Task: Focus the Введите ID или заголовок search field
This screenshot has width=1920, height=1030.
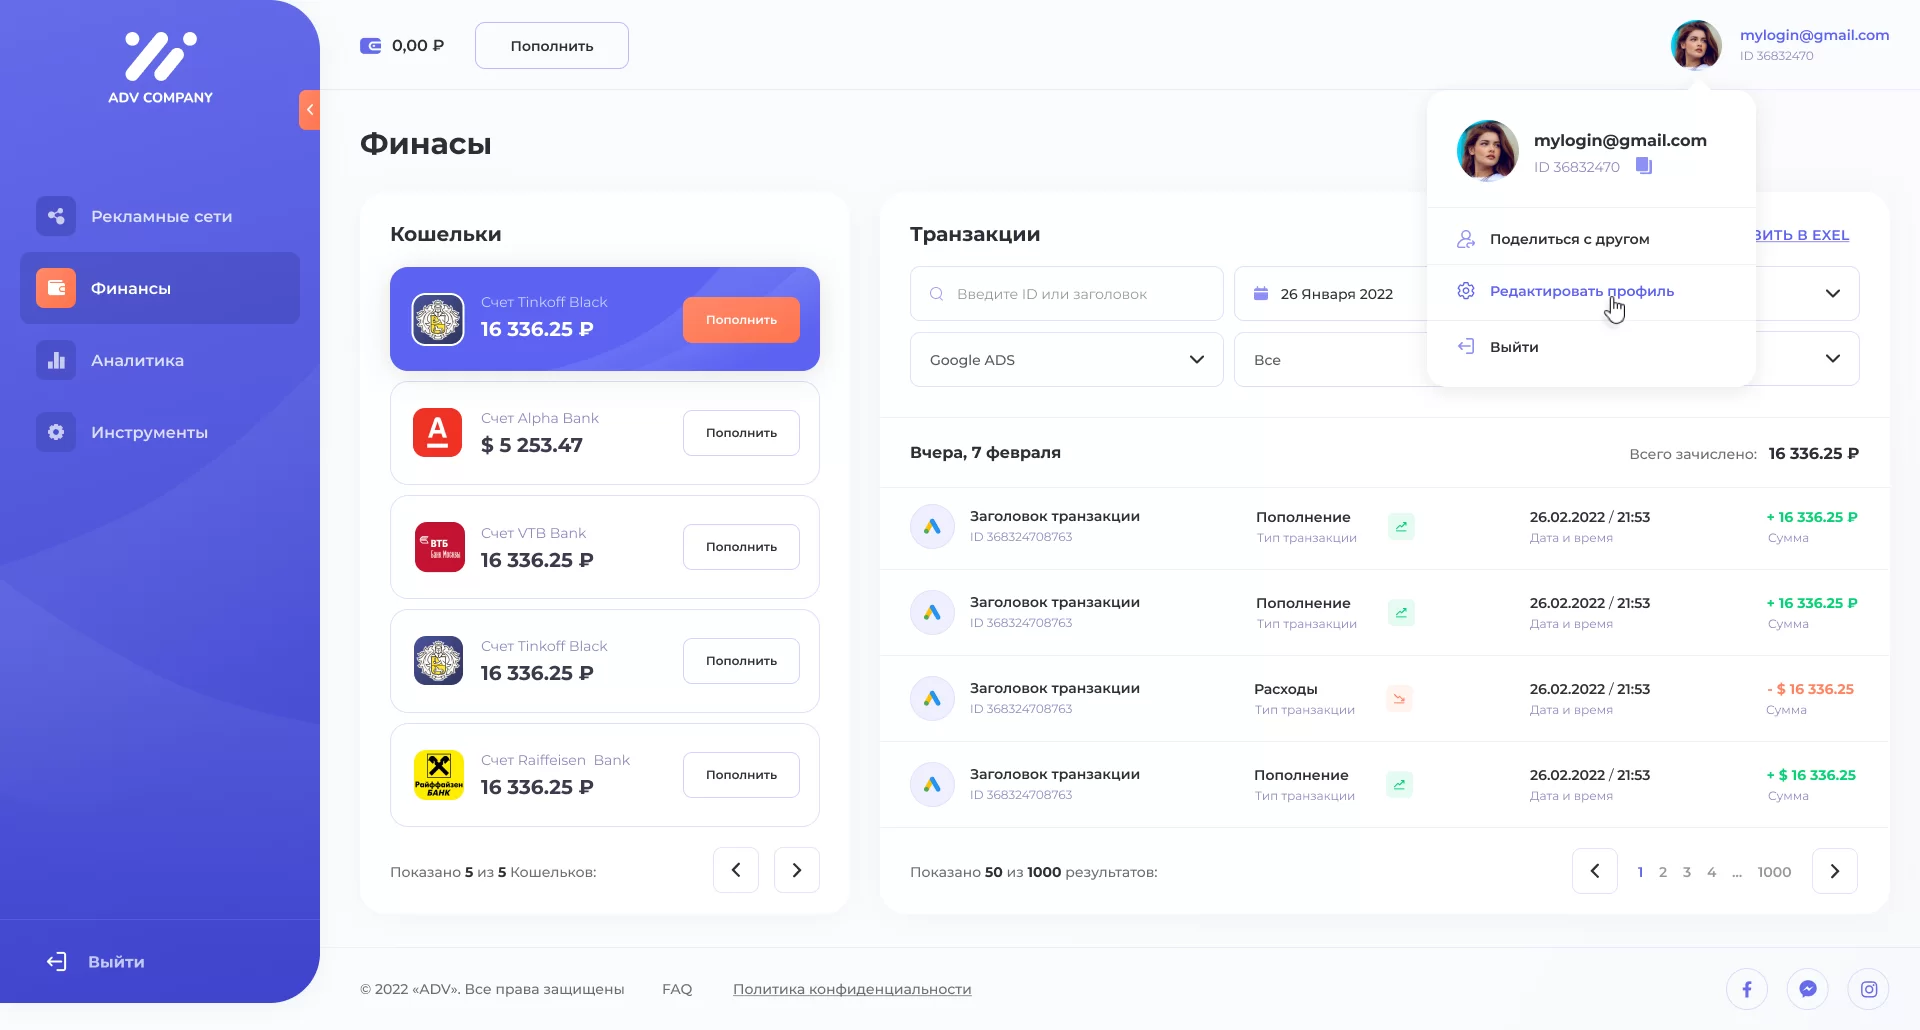Action: click(x=1067, y=294)
